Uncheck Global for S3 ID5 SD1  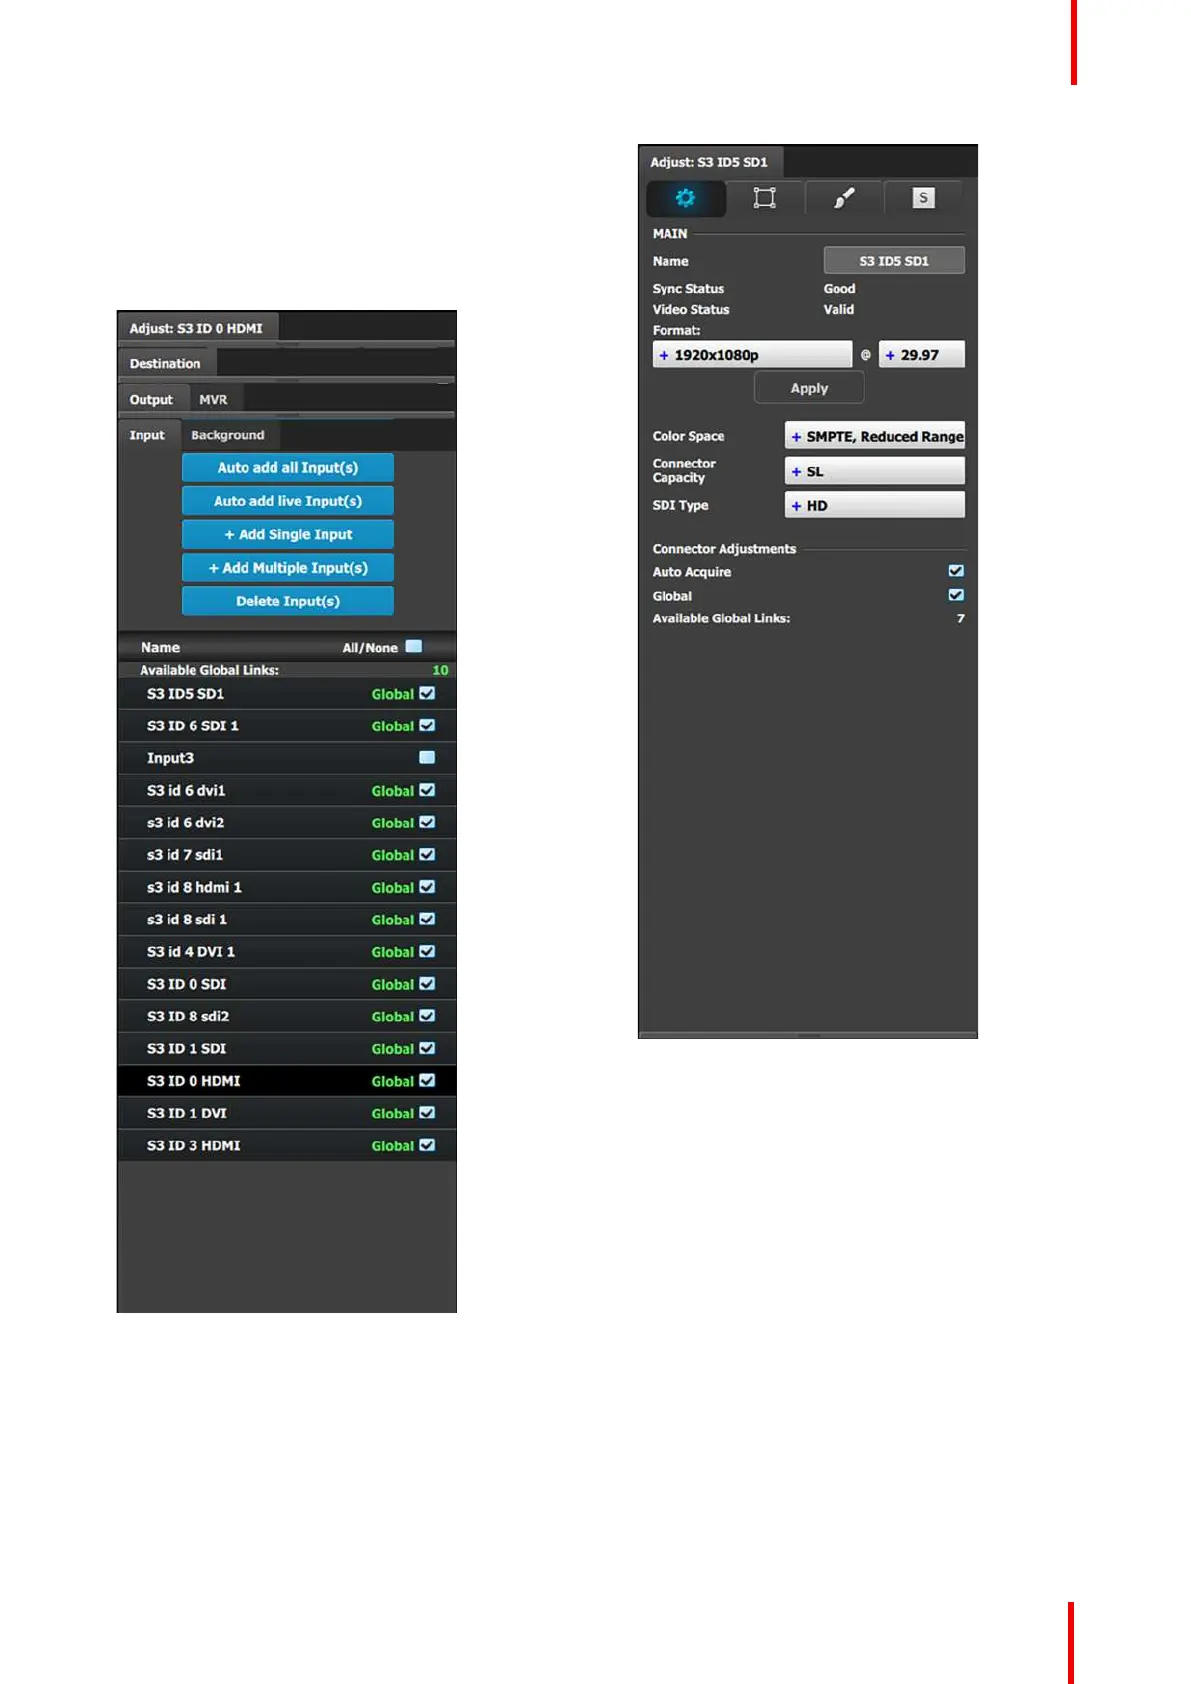427,693
